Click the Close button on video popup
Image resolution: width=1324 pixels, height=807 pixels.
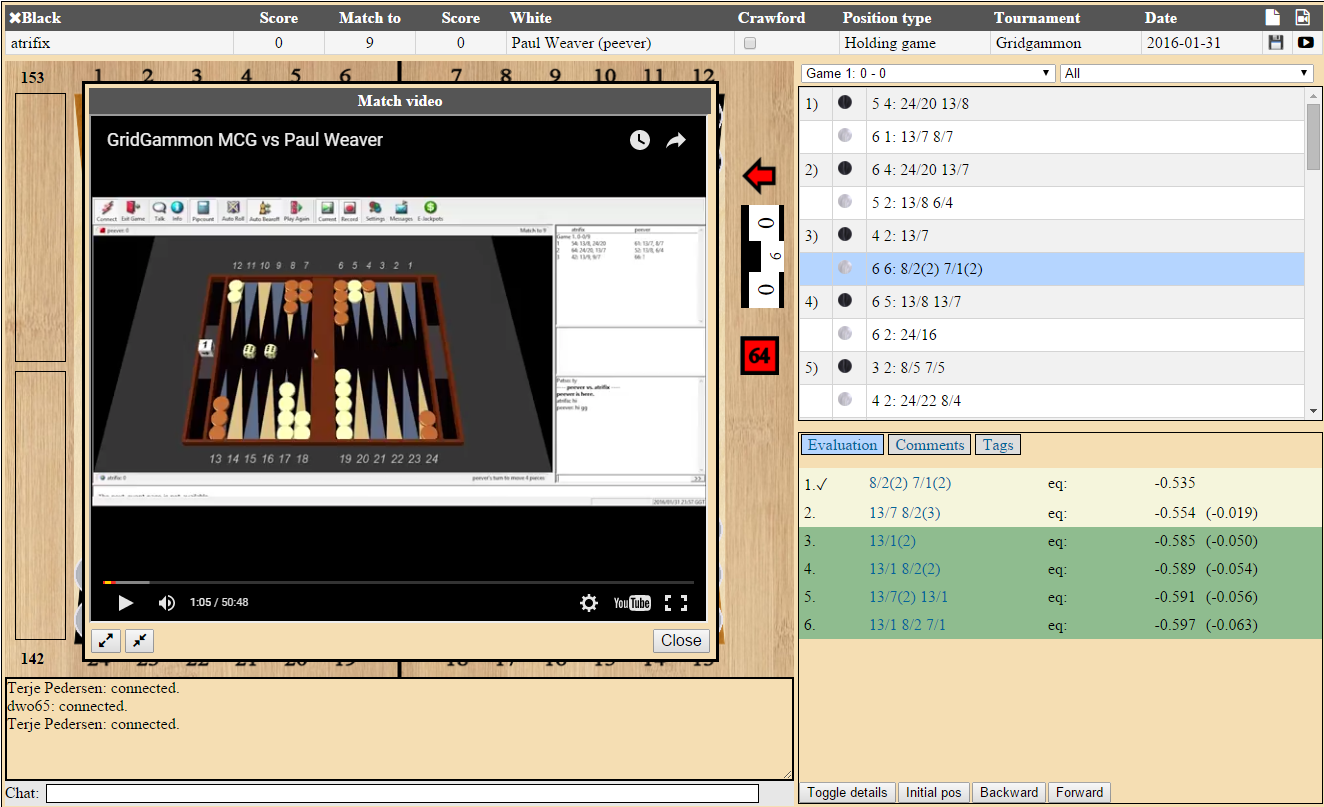[x=681, y=640]
